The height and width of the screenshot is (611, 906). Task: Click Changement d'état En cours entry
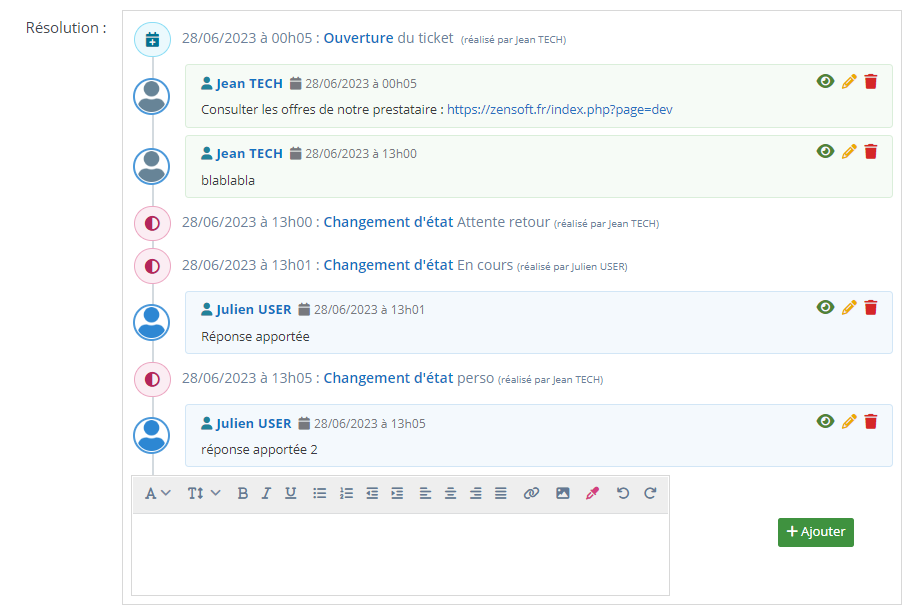pyautogui.click(x=404, y=265)
